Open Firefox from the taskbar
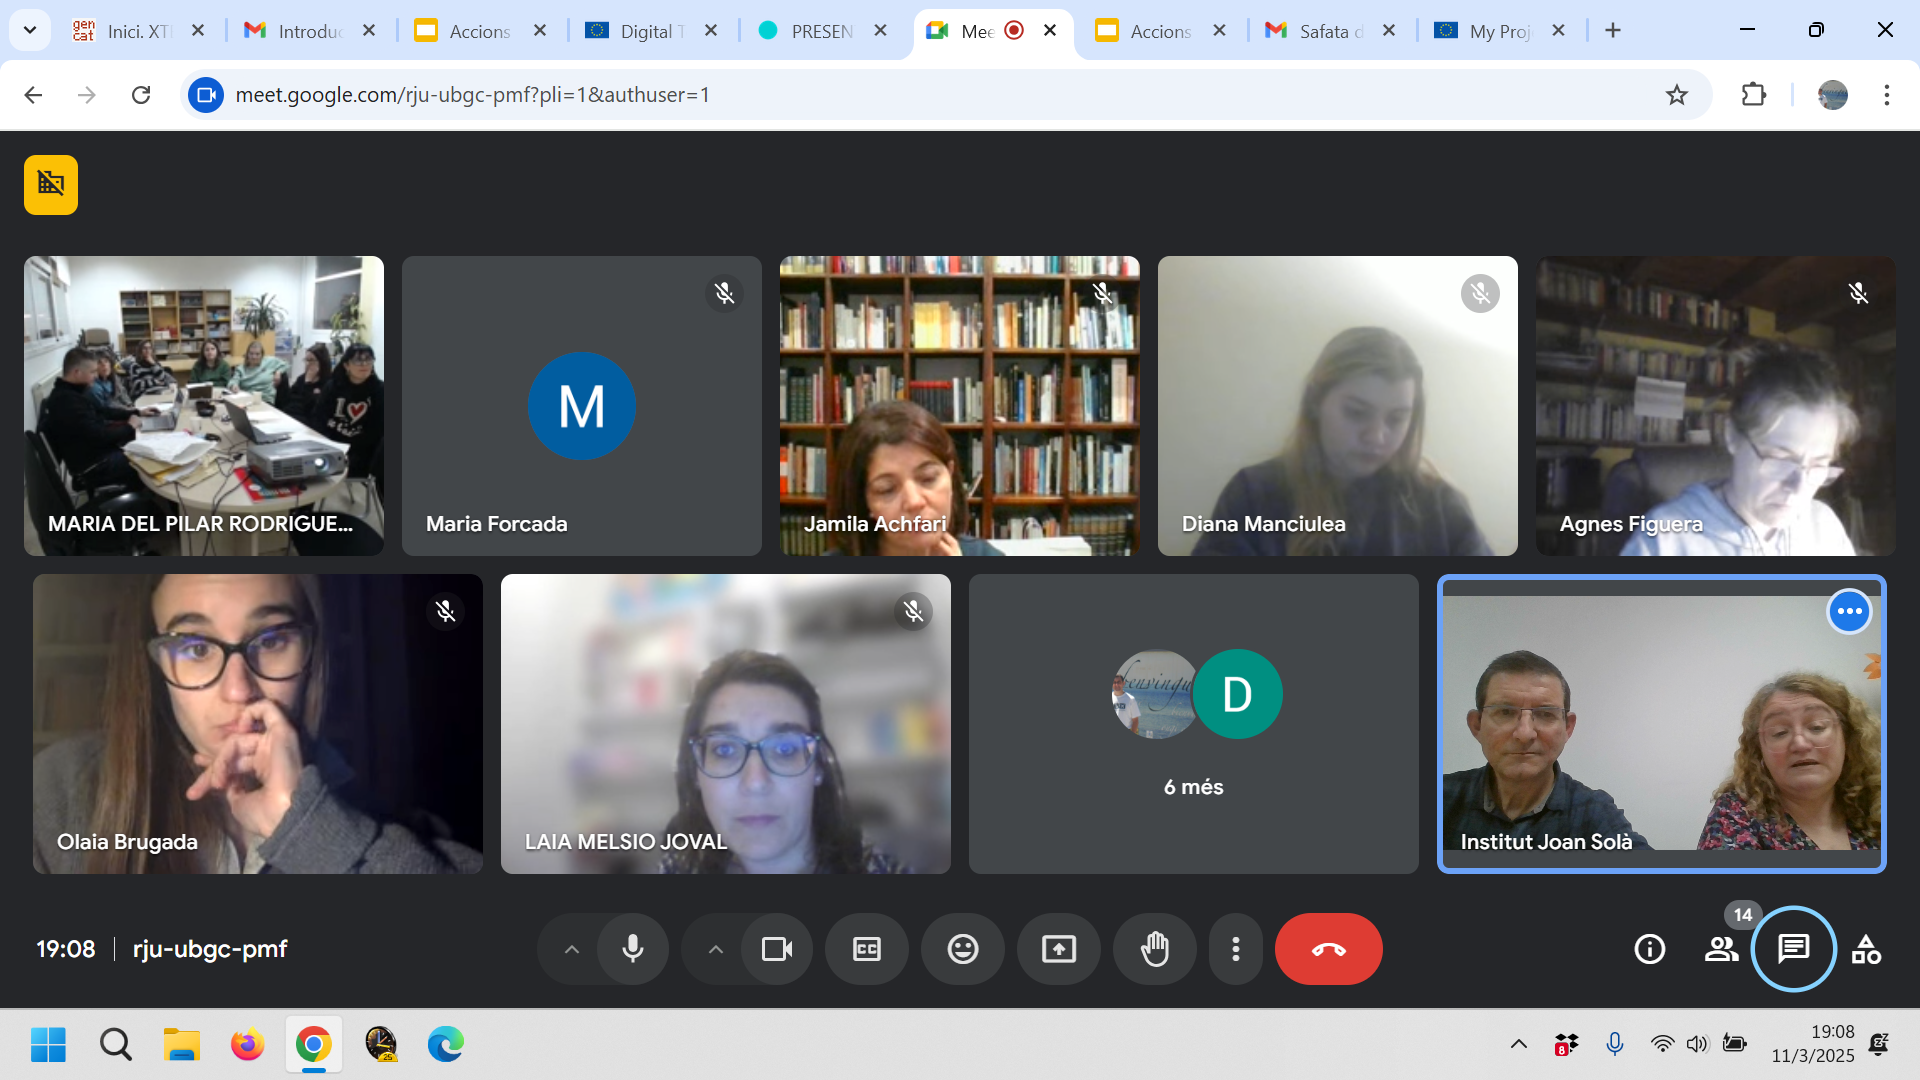This screenshot has width=1920, height=1080. click(247, 1045)
